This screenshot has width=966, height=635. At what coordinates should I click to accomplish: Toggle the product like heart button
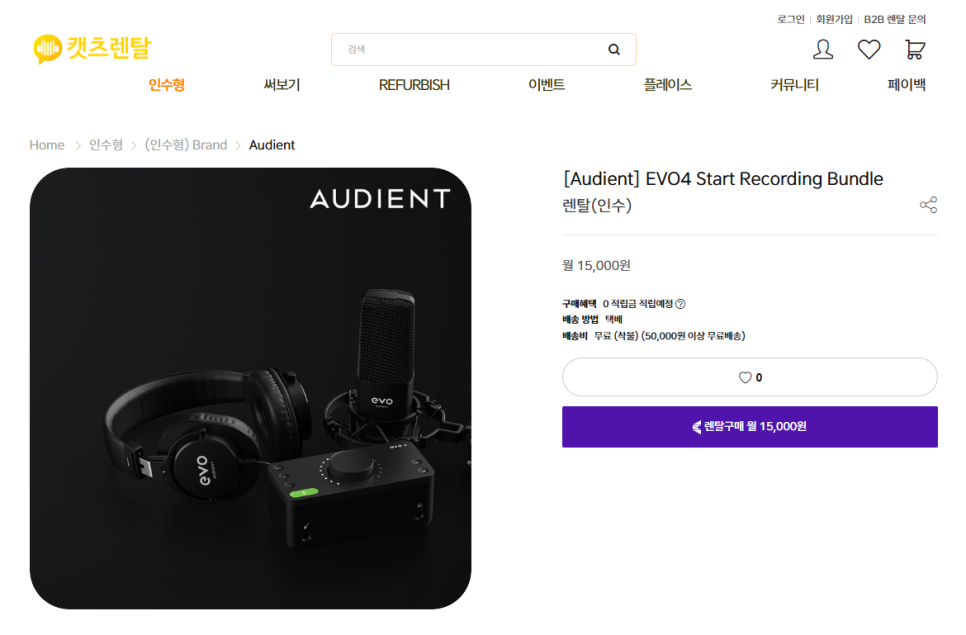tap(749, 377)
